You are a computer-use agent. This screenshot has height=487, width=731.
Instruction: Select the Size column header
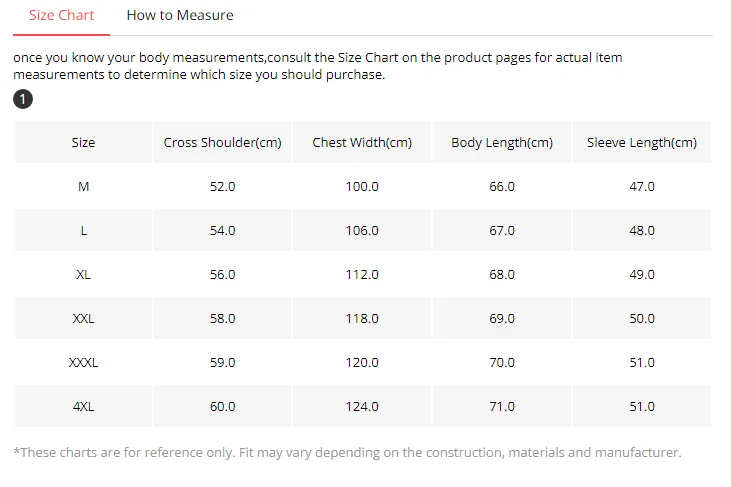[x=83, y=142]
